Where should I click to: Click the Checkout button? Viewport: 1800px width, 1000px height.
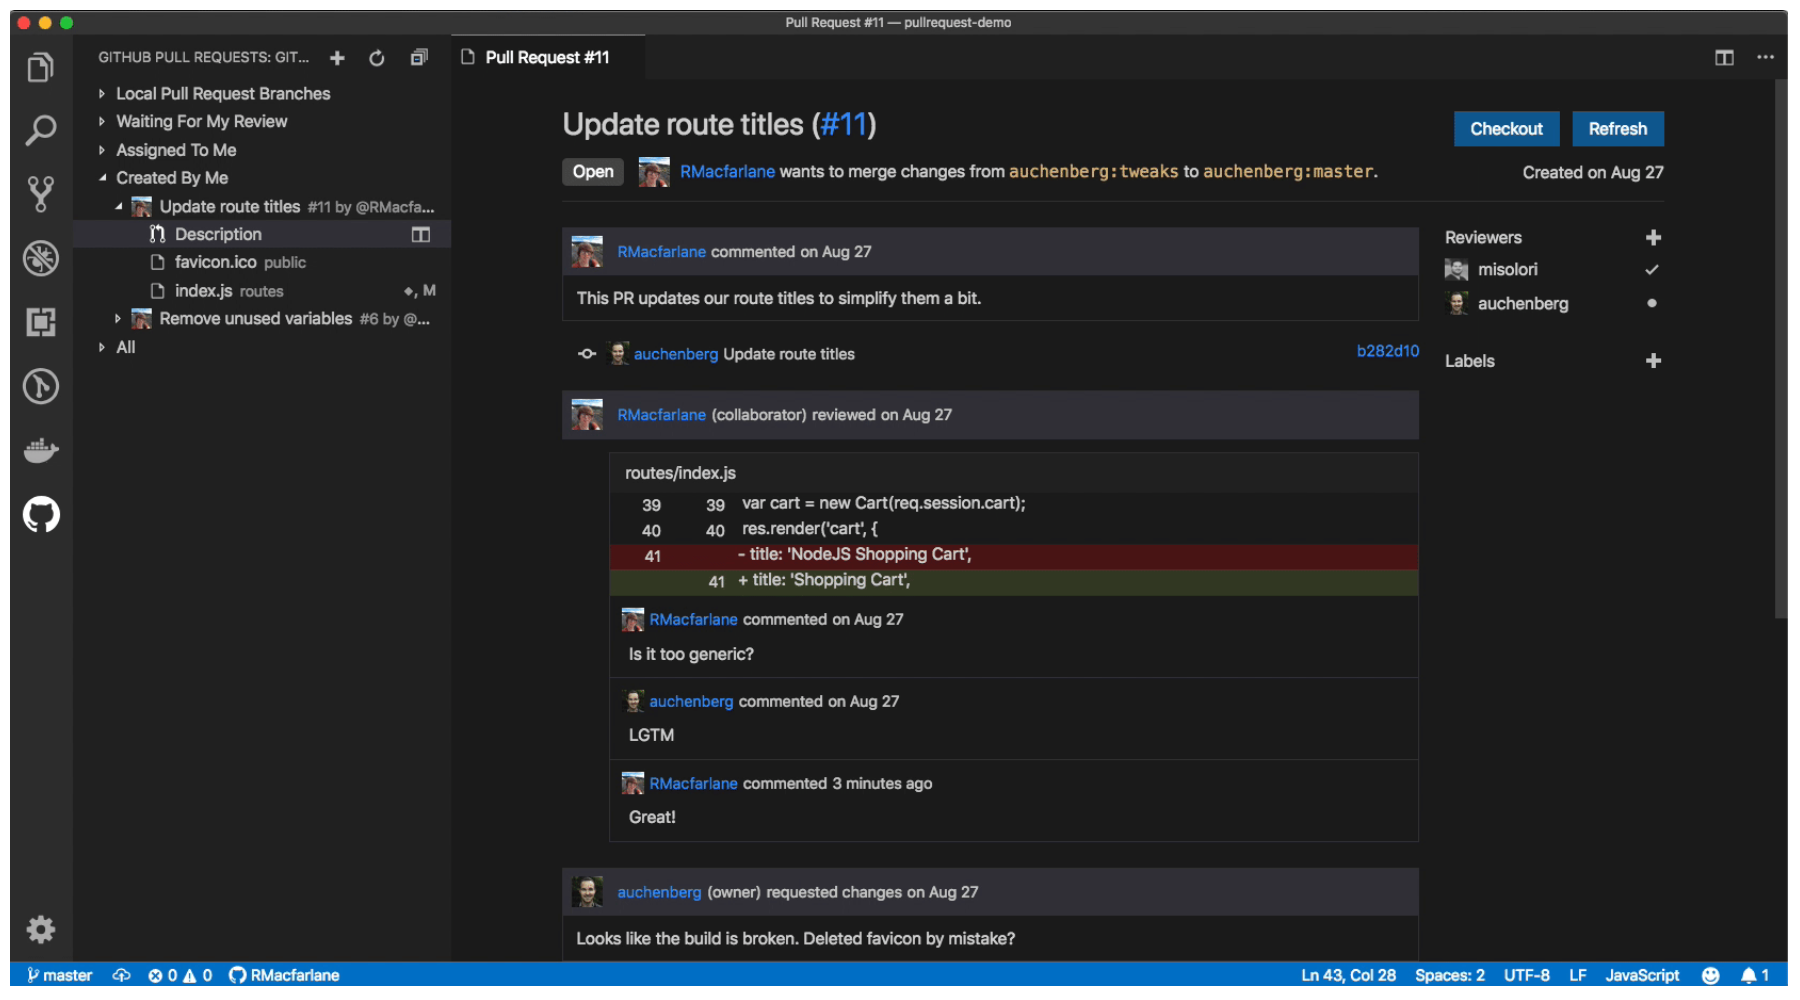pyautogui.click(x=1506, y=129)
